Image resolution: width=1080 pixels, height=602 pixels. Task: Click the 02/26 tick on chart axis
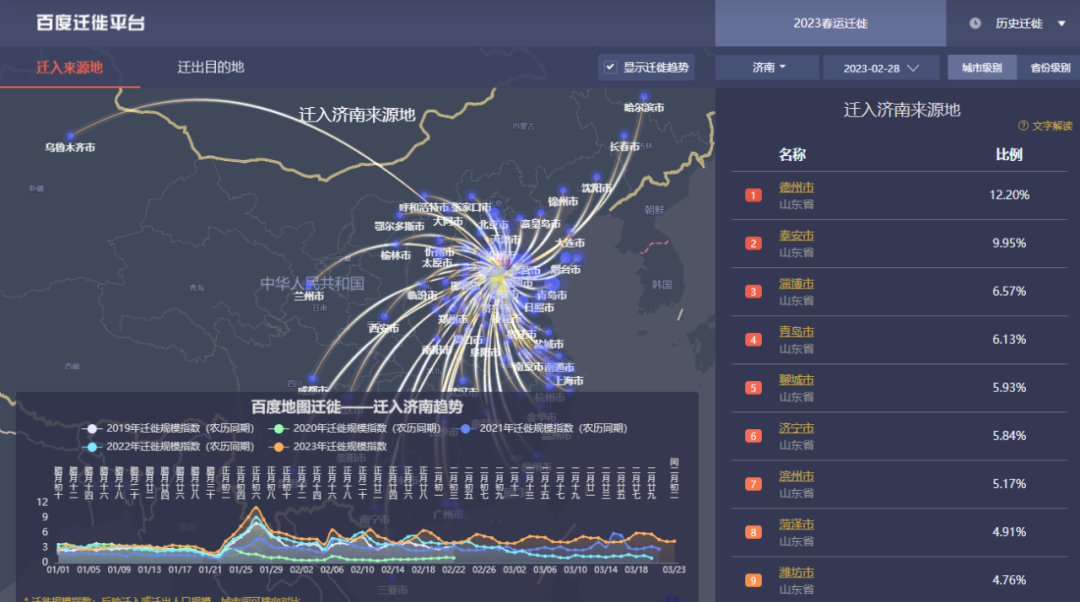[x=484, y=570]
